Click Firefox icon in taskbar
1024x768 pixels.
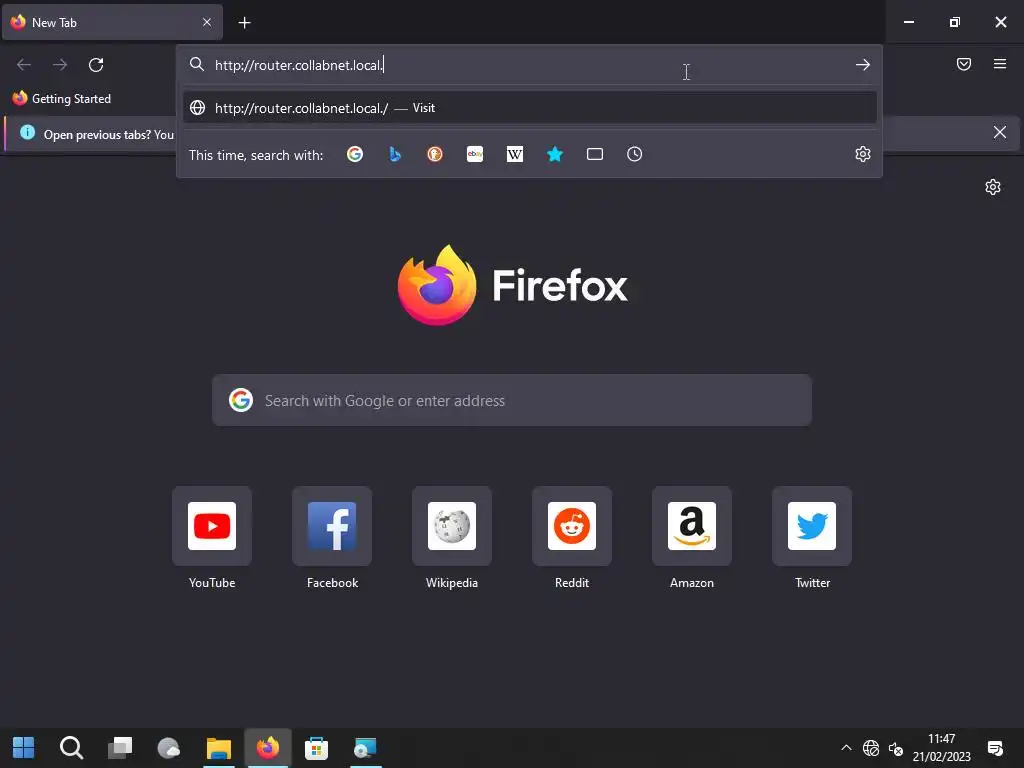point(268,748)
